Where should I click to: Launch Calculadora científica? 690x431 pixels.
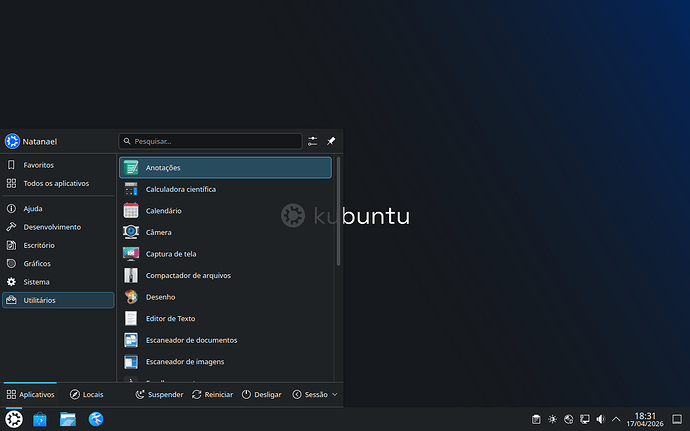coord(225,189)
